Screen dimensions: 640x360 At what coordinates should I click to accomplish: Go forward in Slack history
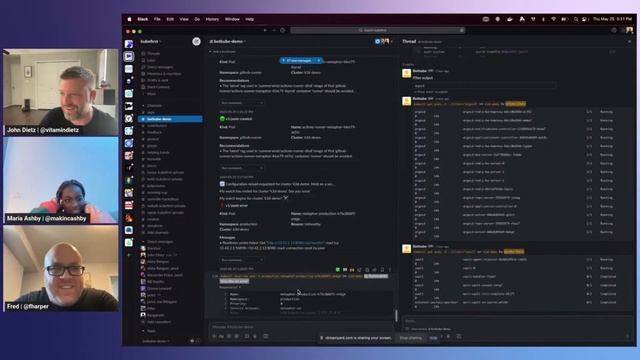(274, 30)
